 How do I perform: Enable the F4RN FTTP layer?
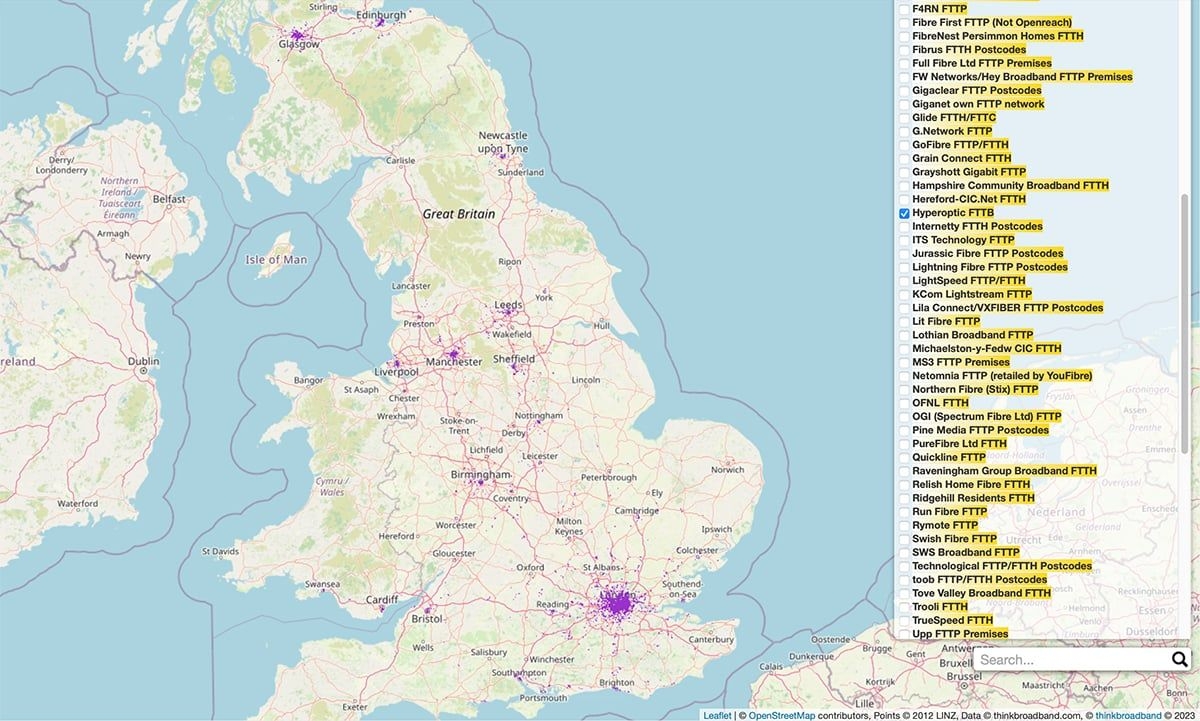coord(904,9)
